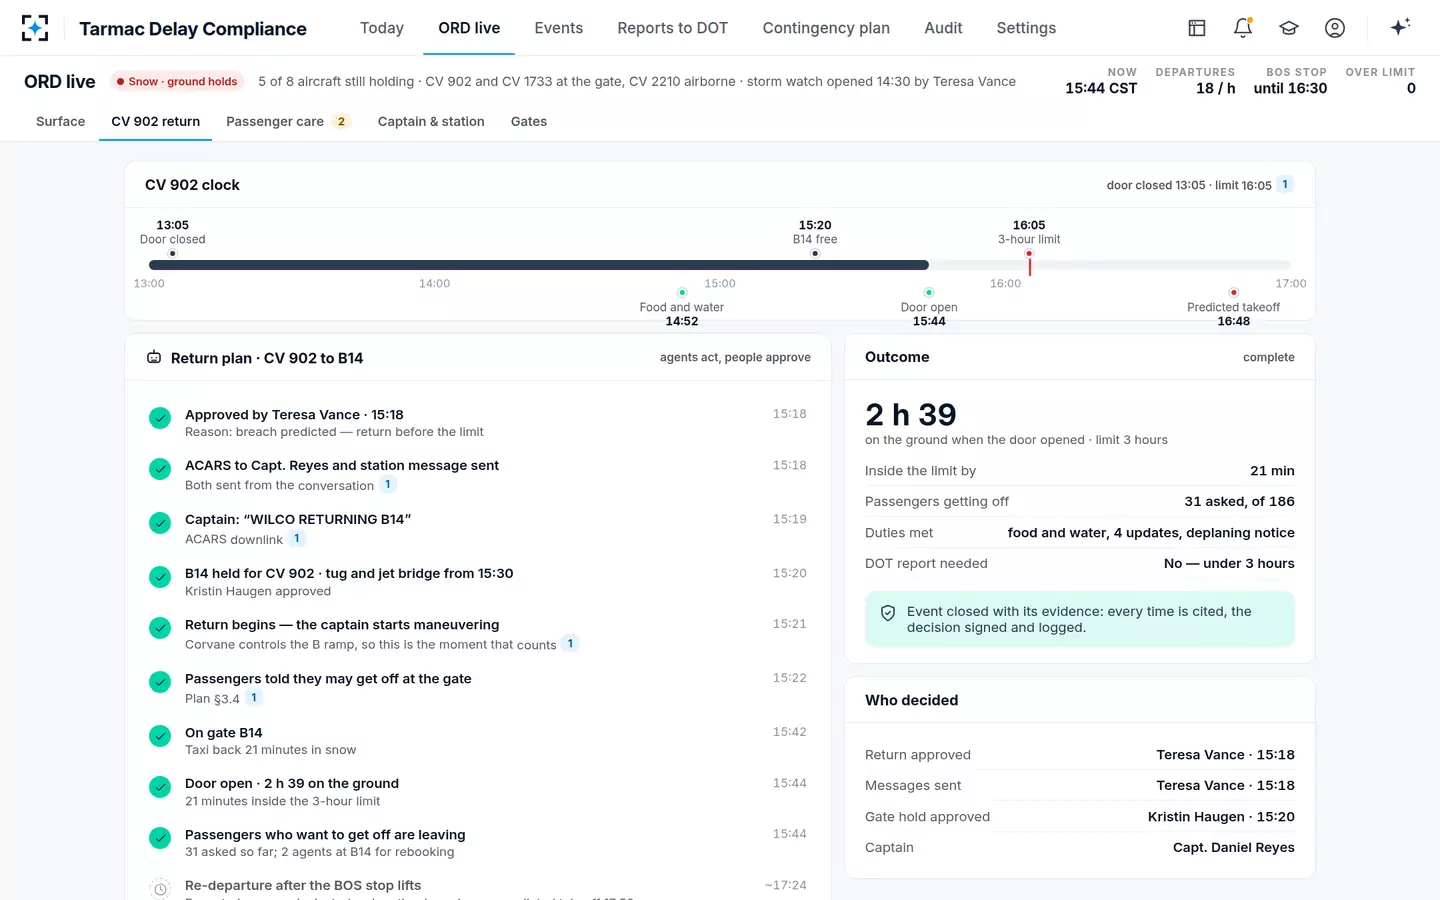Click check icon next to B14 held step

point(160,577)
